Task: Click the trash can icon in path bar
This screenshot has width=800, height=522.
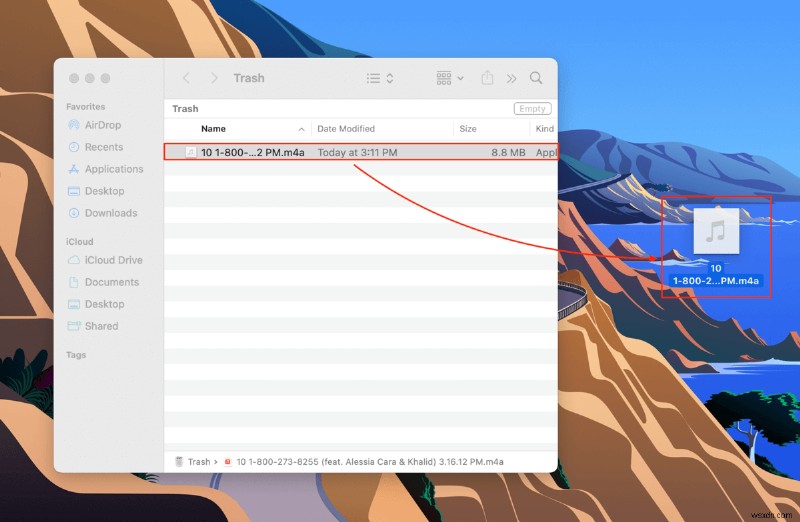Action: point(179,461)
